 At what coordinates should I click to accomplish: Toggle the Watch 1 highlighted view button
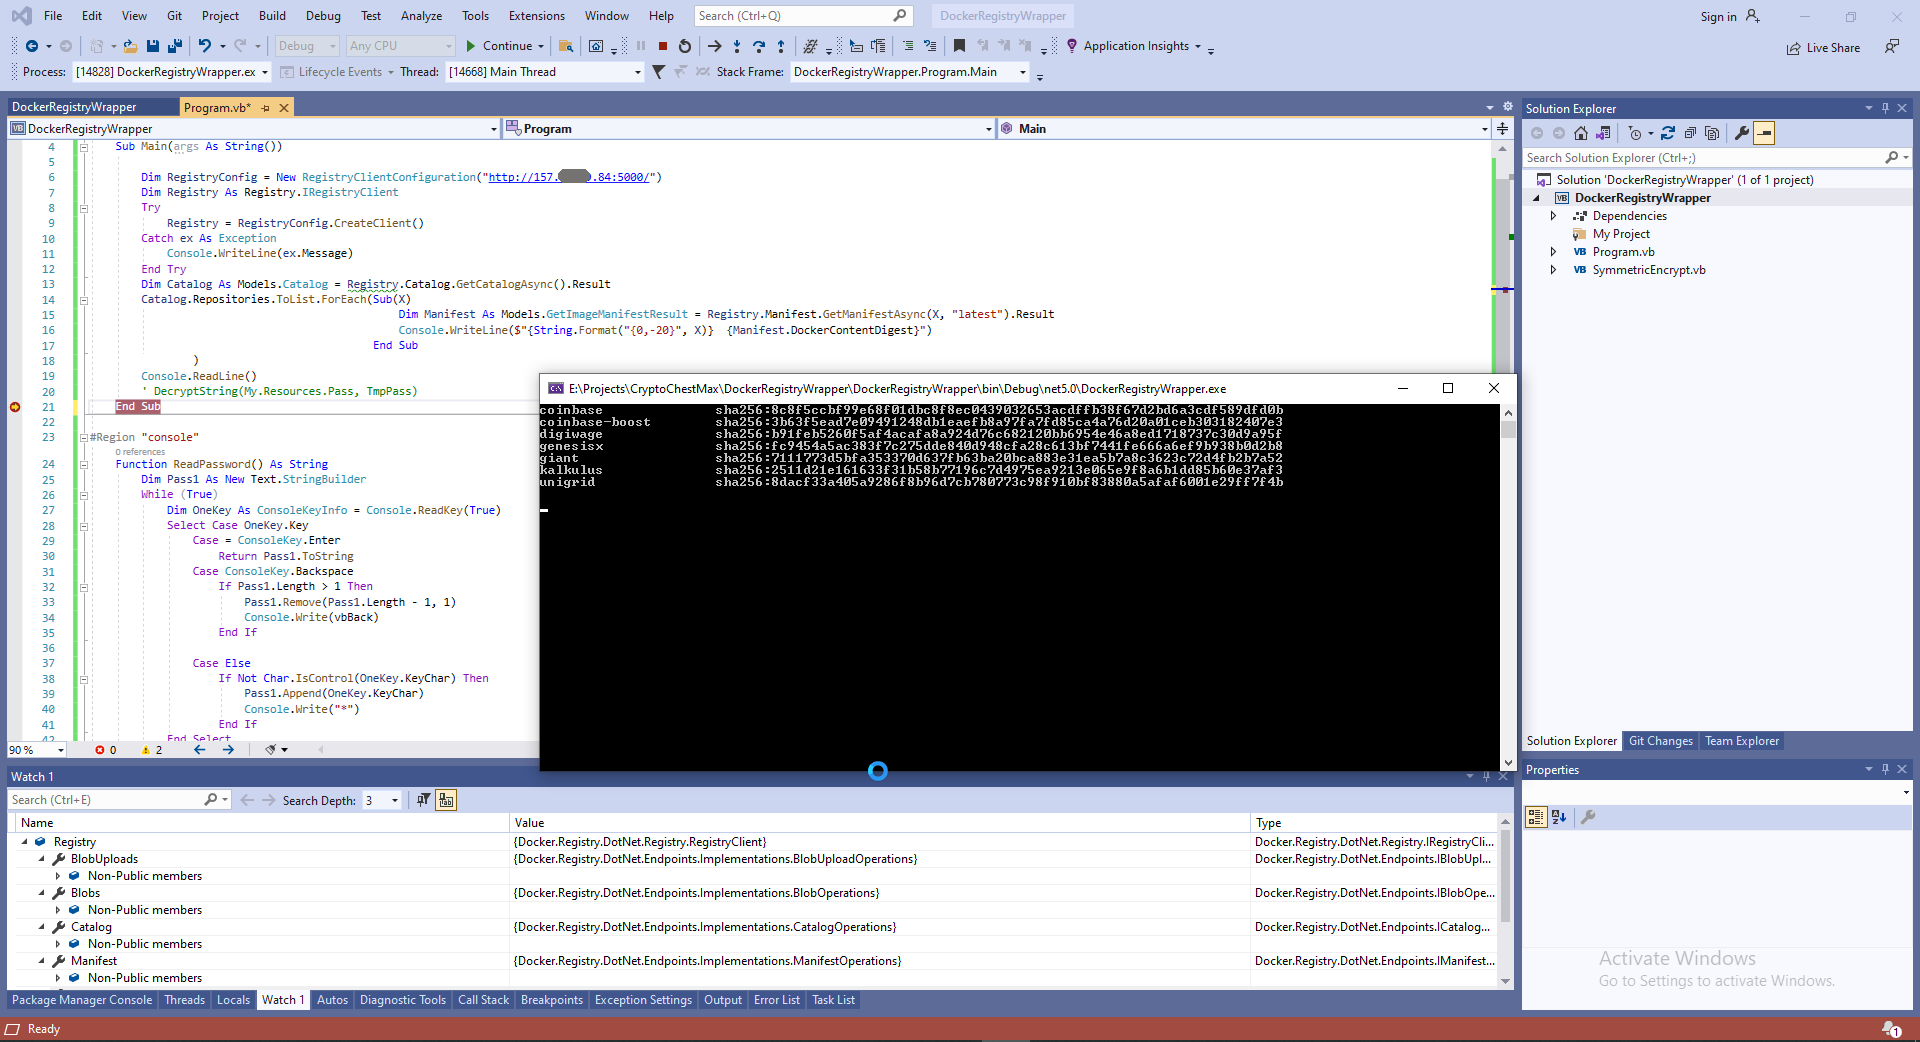pos(446,800)
